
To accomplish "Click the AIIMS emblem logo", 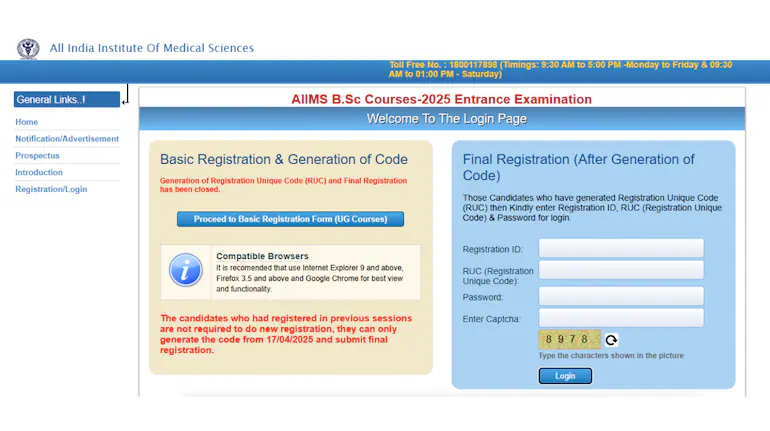I will pyautogui.click(x=28, y=48).
